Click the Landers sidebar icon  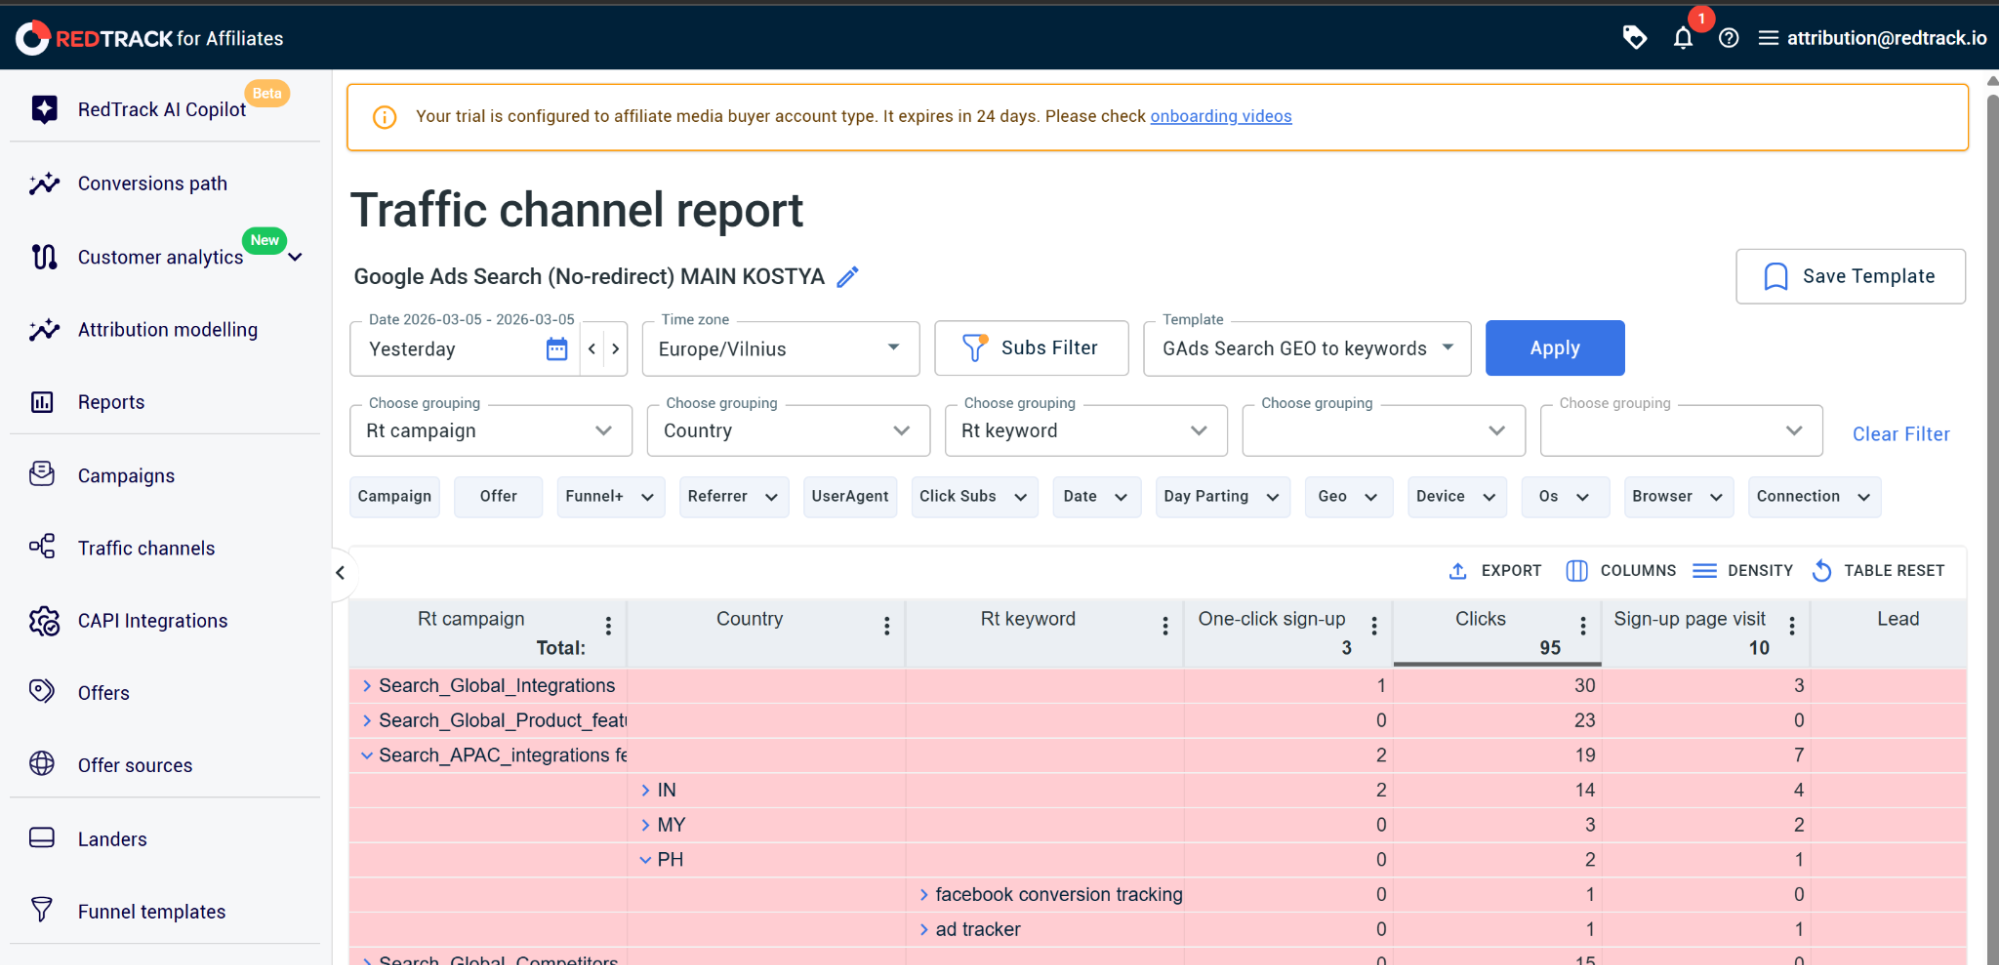(x=42, y=838)
